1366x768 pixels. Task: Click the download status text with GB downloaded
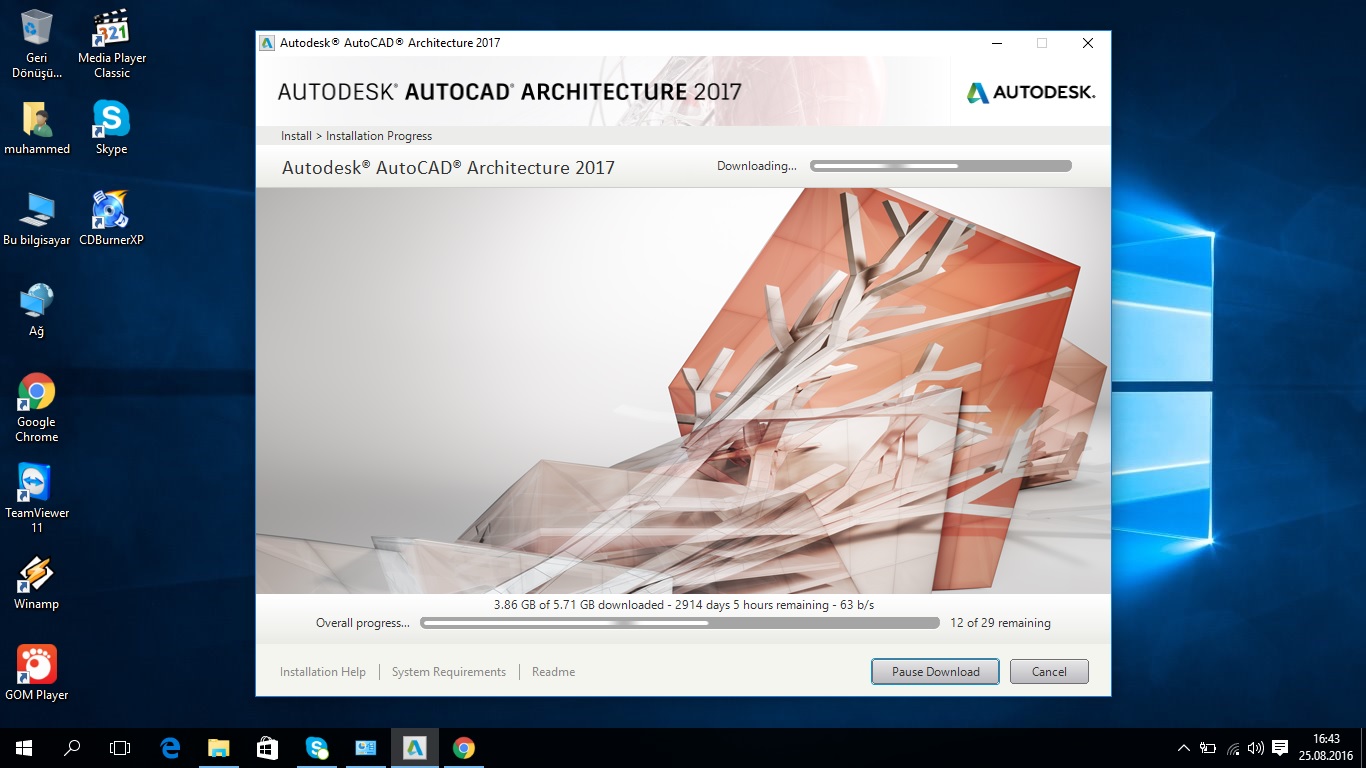pyautogui.click(x=684, y=605)
